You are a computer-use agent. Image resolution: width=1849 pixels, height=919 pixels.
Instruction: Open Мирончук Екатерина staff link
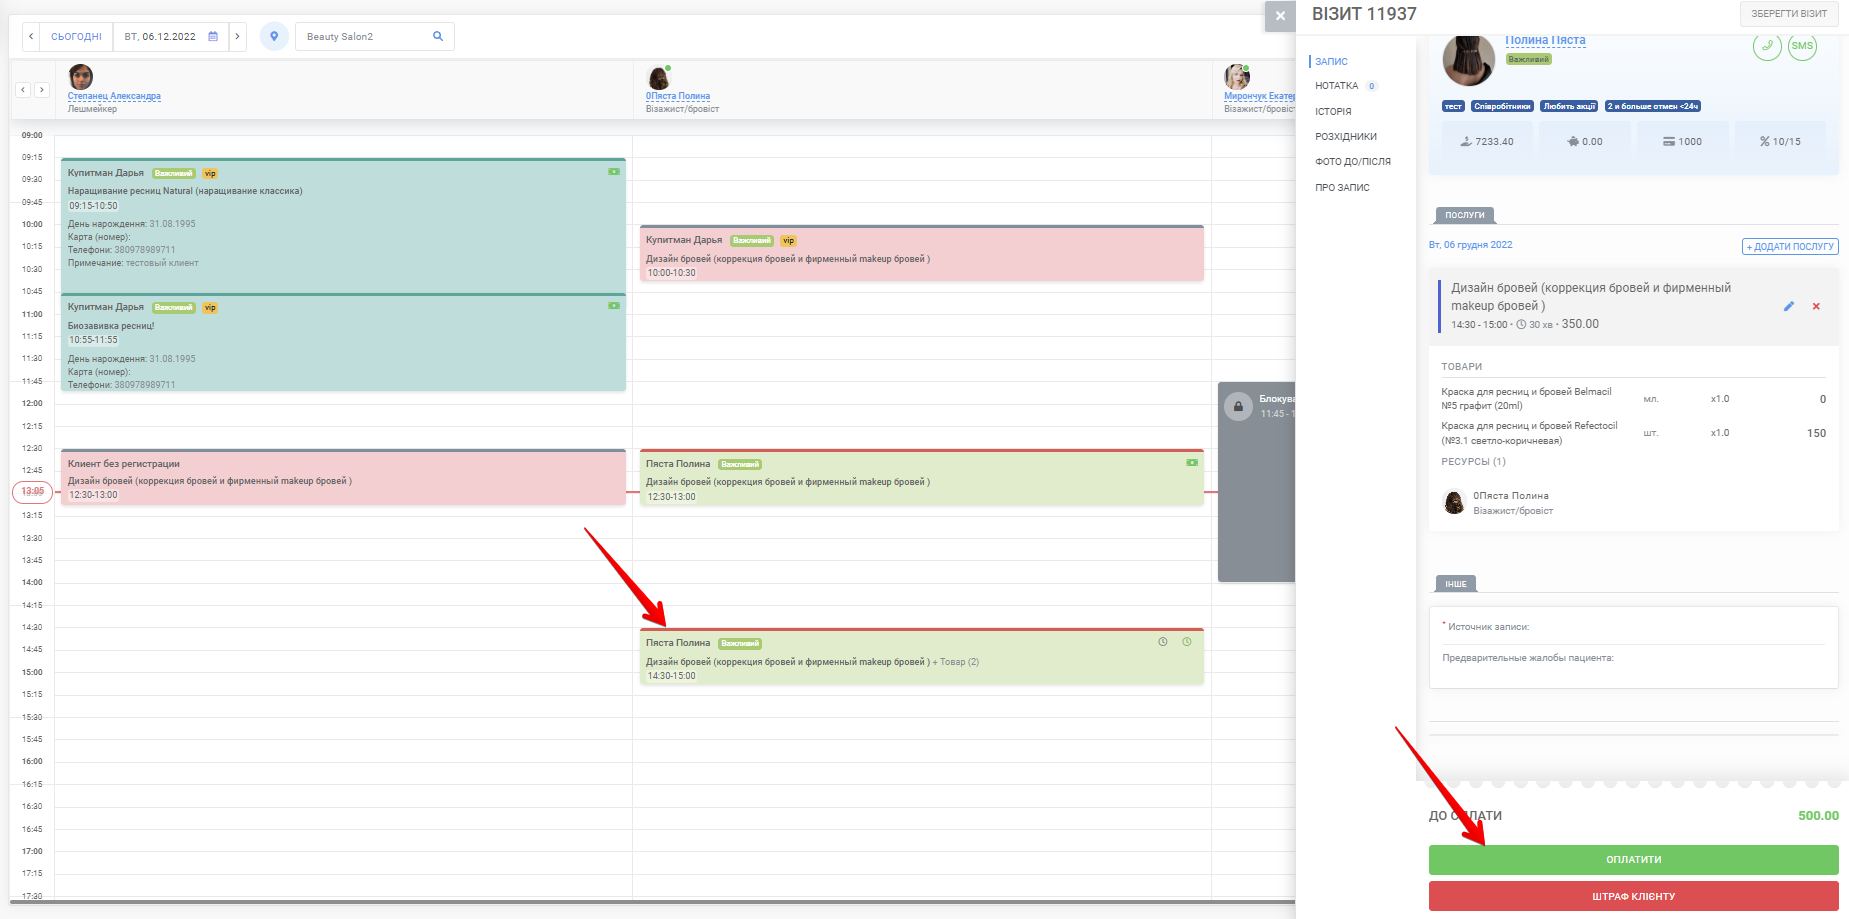(1260, 96)
